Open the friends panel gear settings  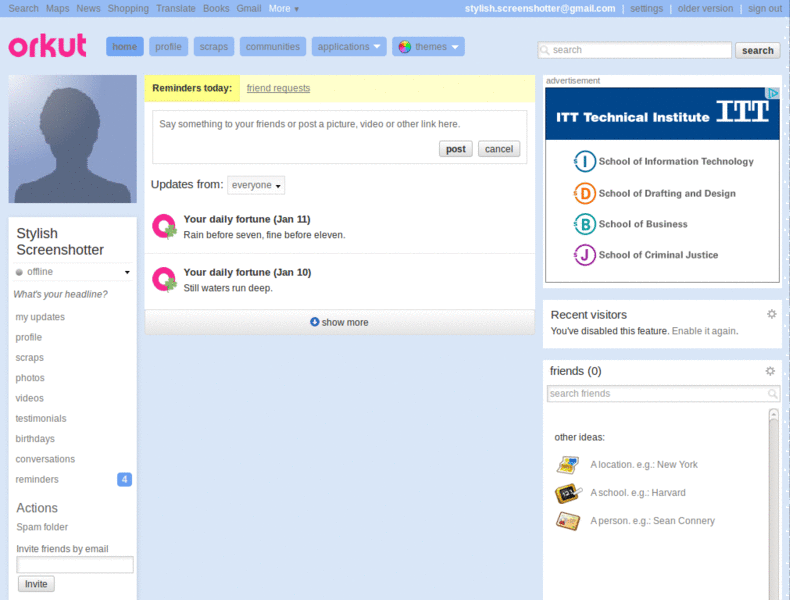pyautogui.click(x=770, y=371)
